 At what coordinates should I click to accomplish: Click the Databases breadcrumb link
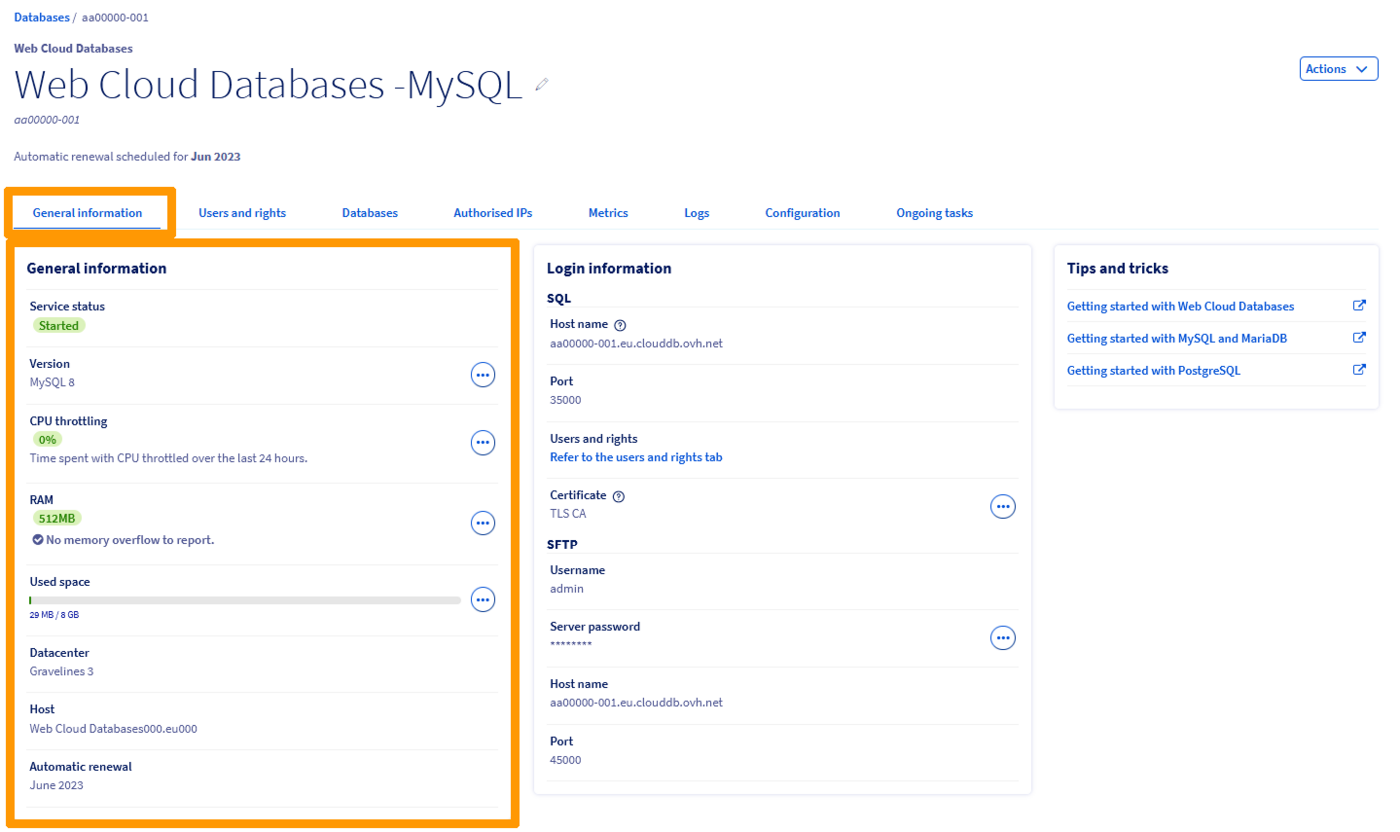click(42, 18)
